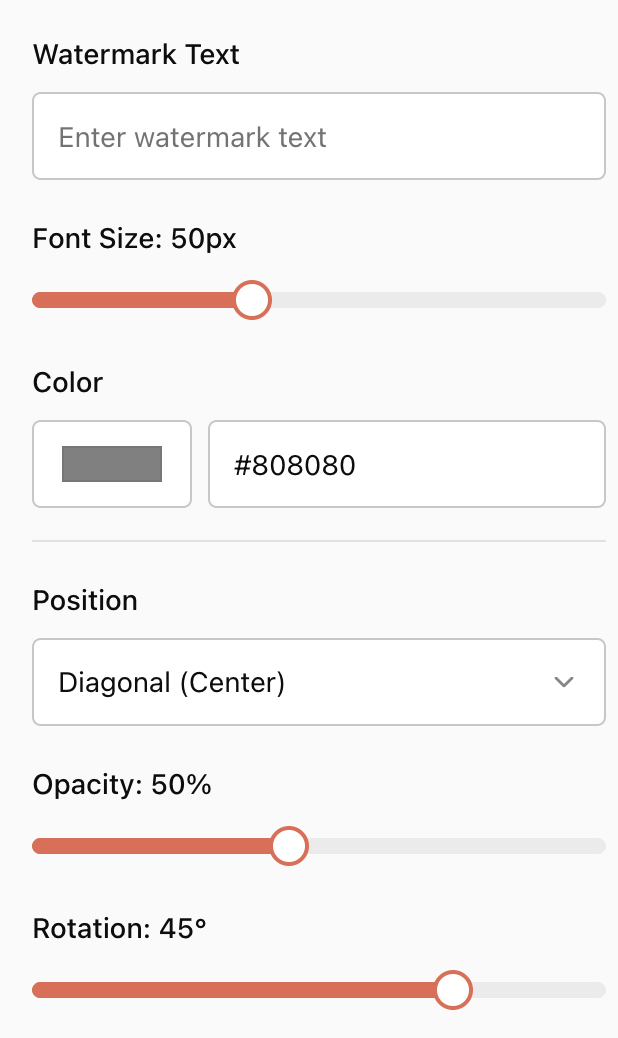Click the "Watermark Text" label

click(x=136, y=54)
